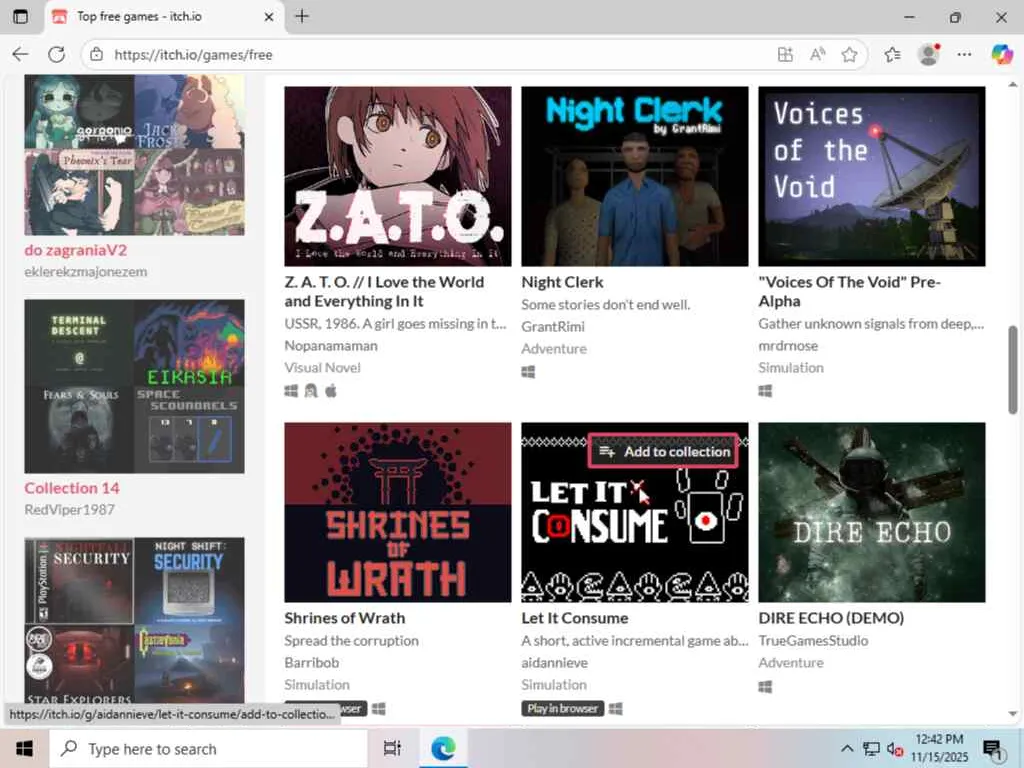Open Z.A.T.O. game thumbnail
This screenshot has height=768, width=1024.
pyautogui.click(x=398, y=176)
